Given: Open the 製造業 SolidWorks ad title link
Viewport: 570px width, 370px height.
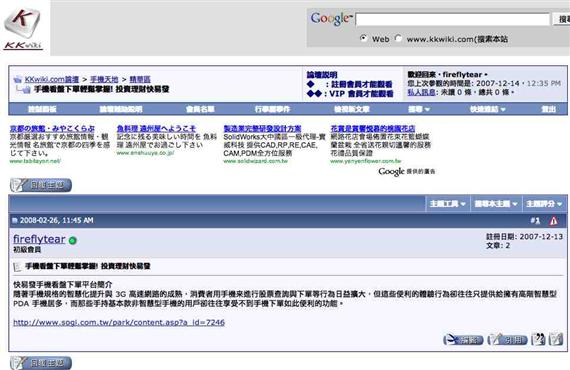Looking at the screenshot, I should coord(262,128).
